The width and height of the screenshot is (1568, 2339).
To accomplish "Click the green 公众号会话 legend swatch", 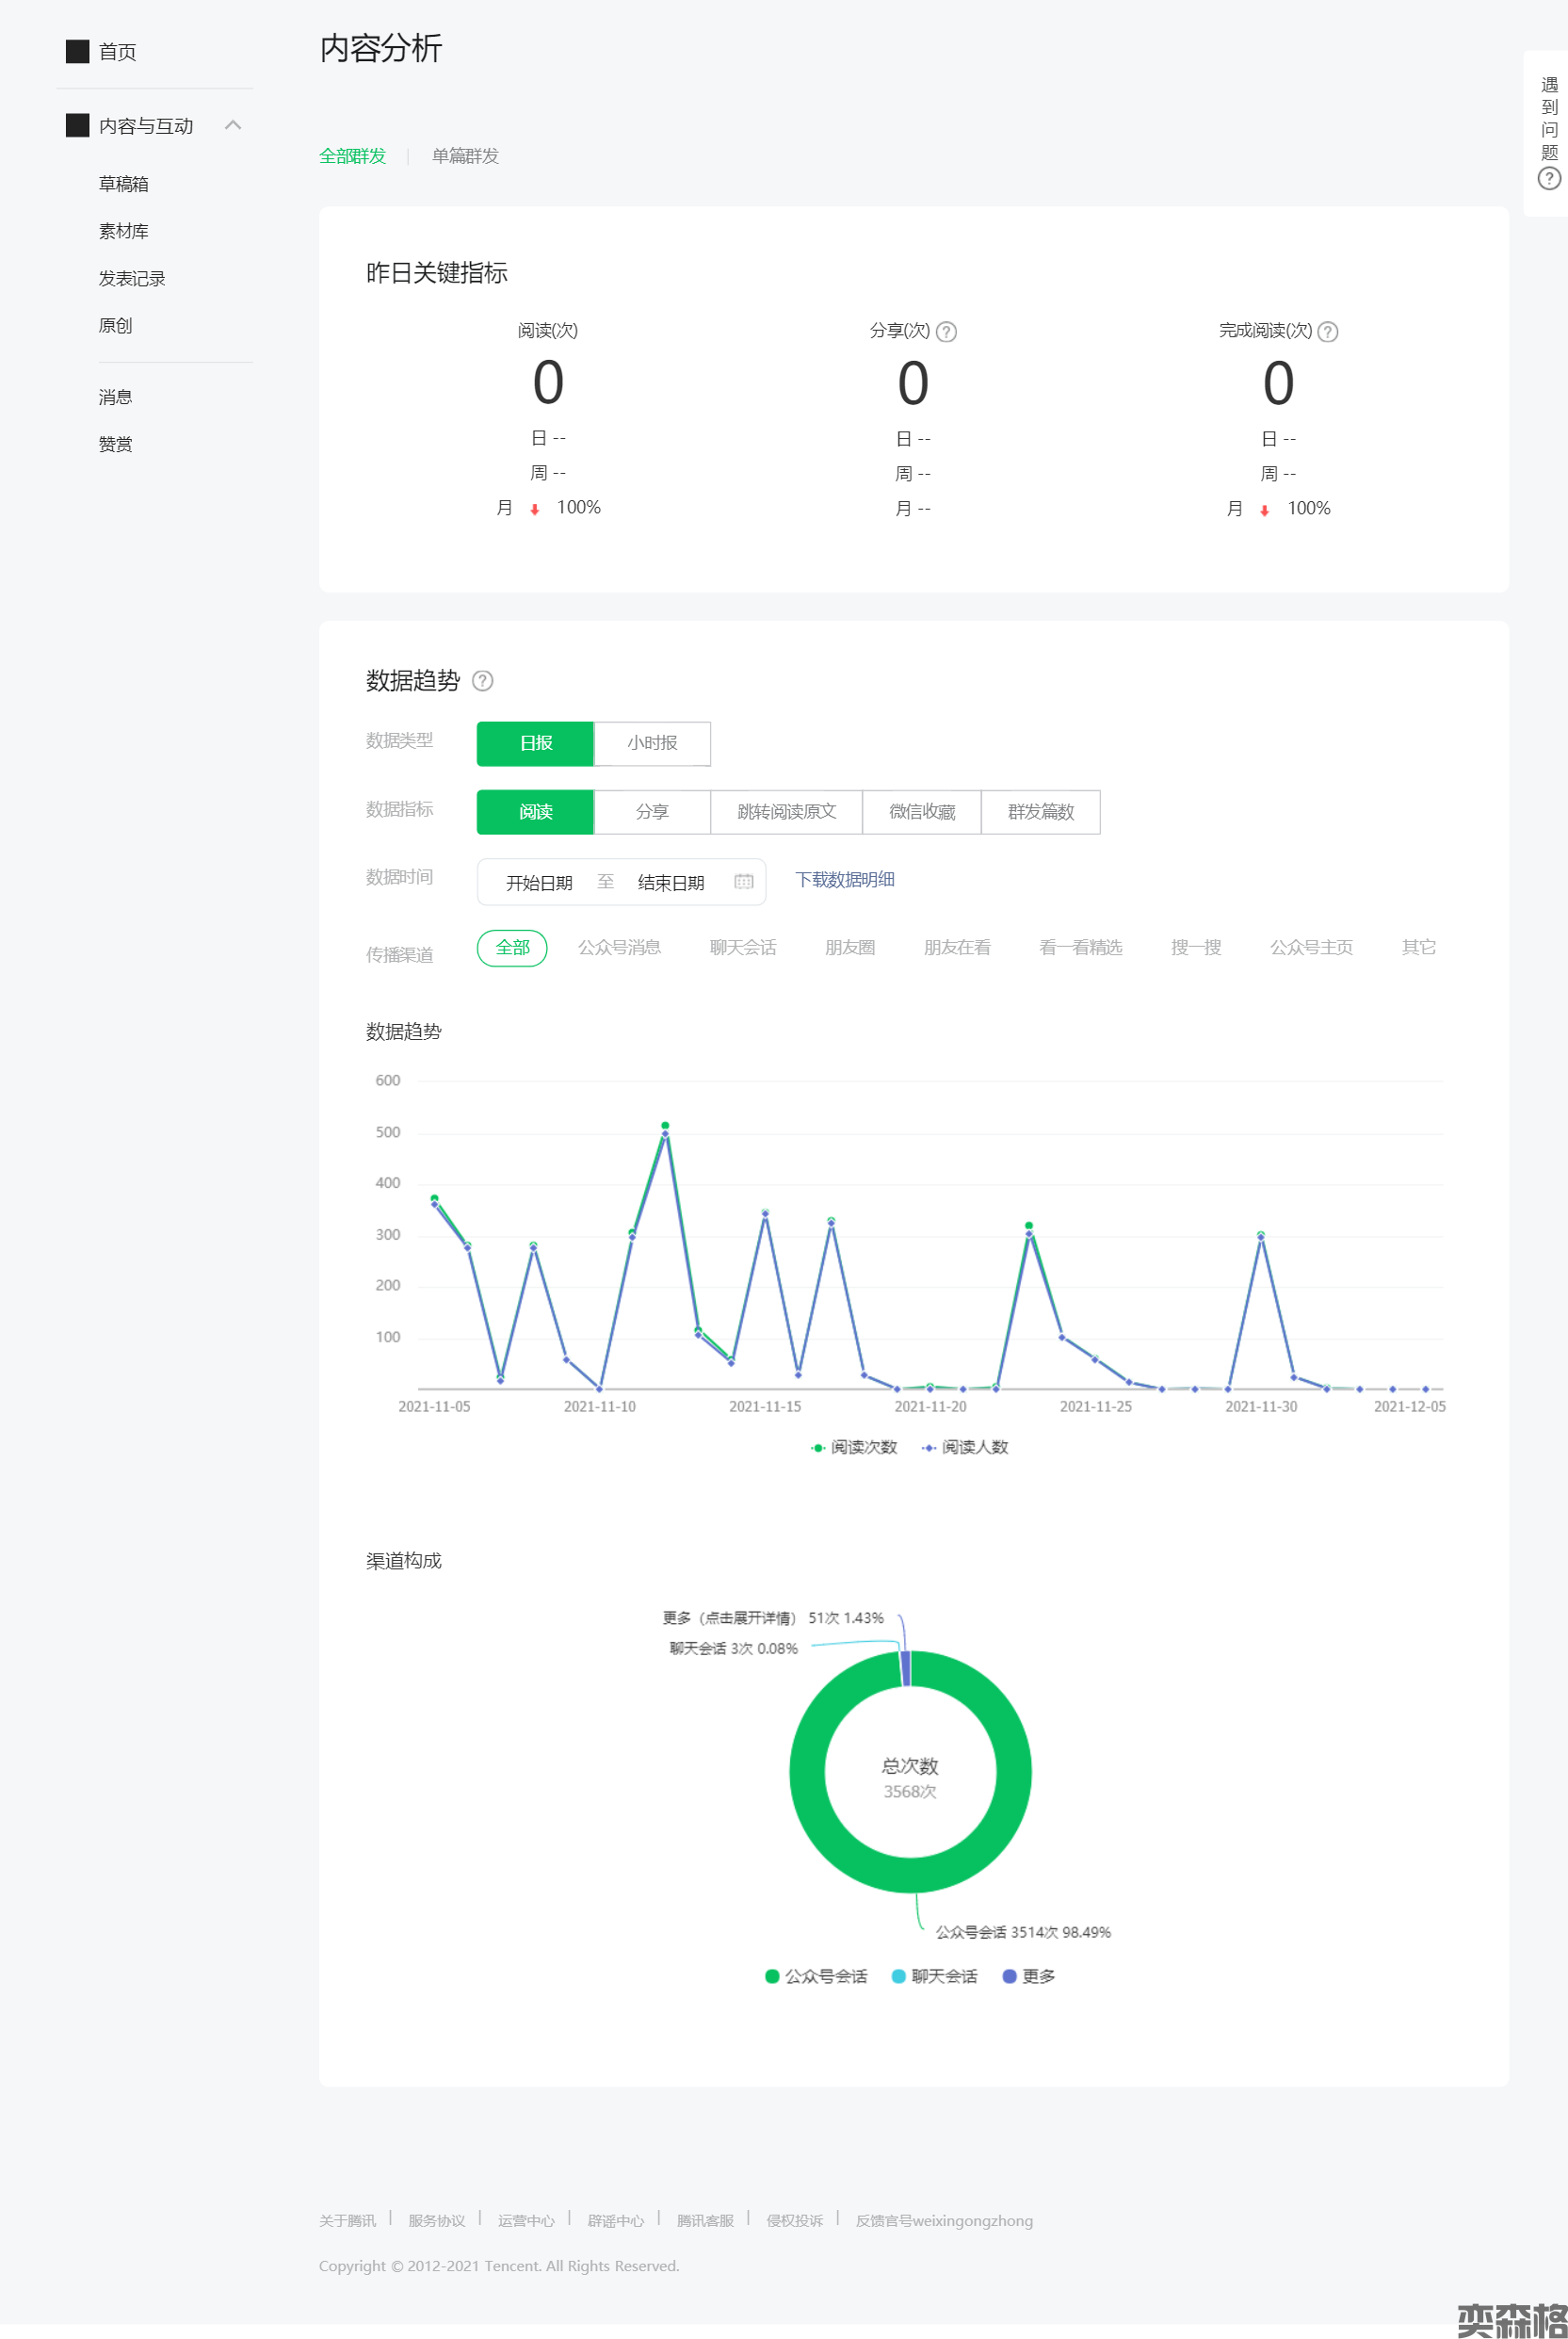I will click(771, 1976).
